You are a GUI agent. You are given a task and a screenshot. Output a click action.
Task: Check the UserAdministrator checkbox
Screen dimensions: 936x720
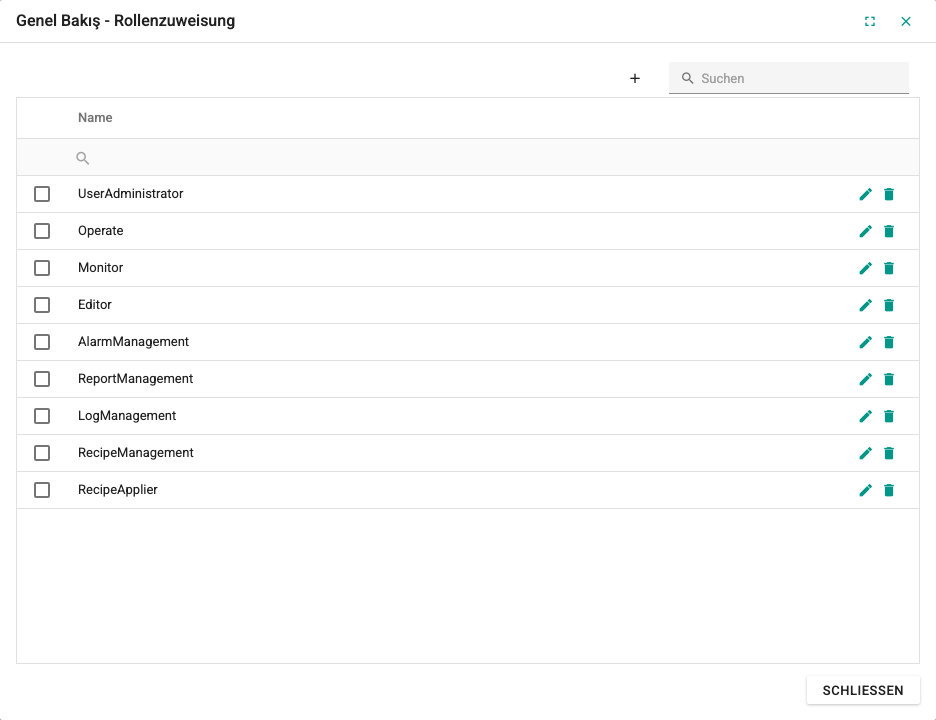42,194
